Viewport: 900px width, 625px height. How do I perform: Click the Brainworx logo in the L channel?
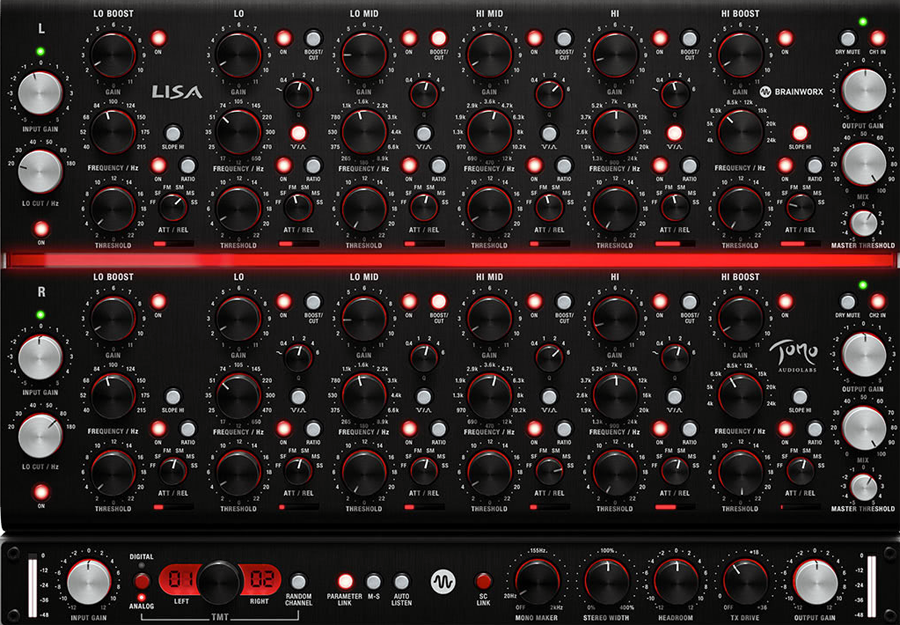pyautogui.click(x=791, y=92)
